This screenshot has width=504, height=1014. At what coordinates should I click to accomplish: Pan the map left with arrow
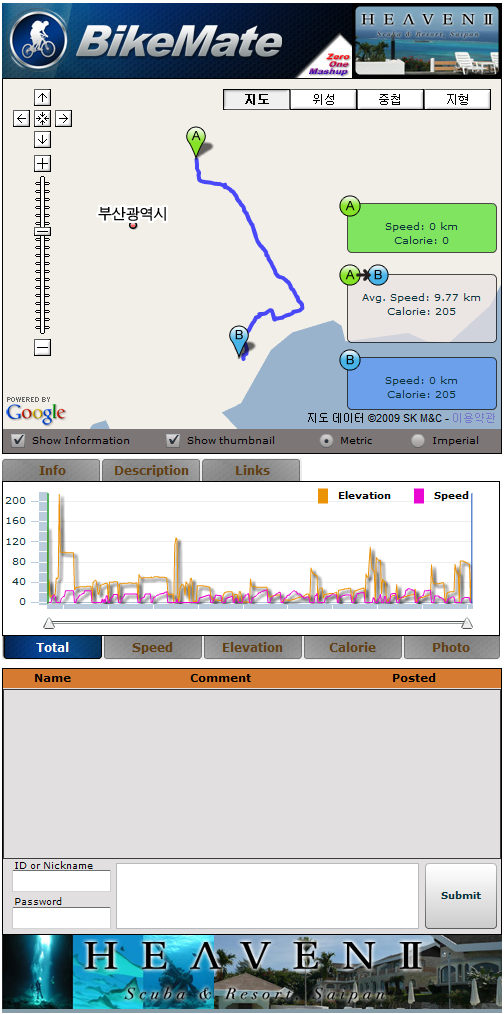pos(22,118)
